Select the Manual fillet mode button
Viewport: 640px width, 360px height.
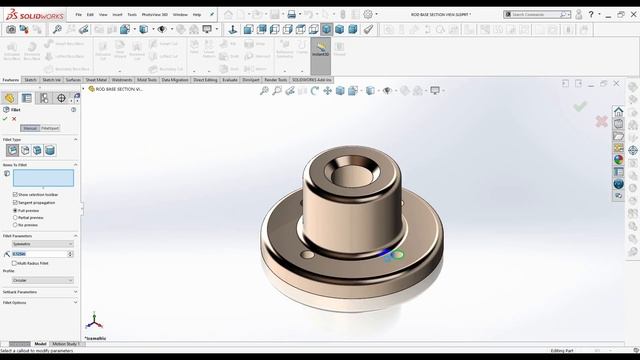30,128
